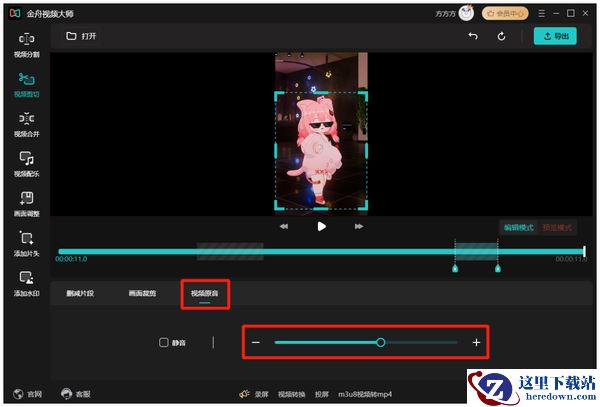Click the teal video timeline bar
This screenshot has width=600, height=407.
point(321,251)
